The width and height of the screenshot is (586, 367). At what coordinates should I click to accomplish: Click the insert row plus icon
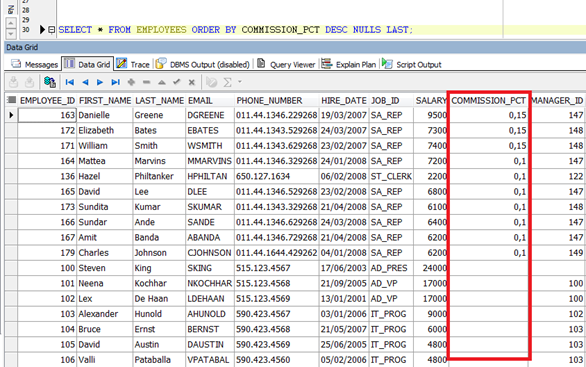pyautogui.click(x=131, y=82)
